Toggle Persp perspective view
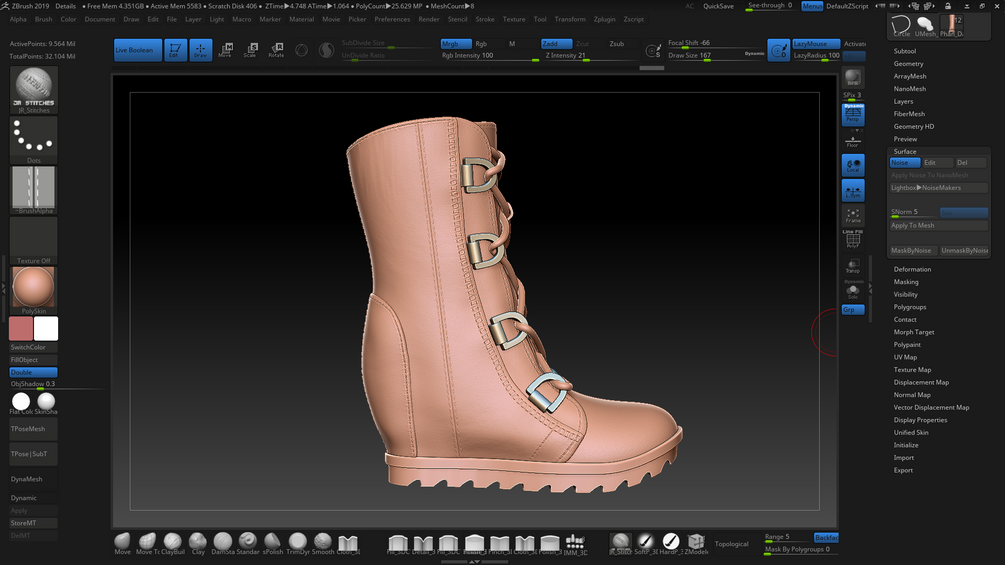 (853, 114)
